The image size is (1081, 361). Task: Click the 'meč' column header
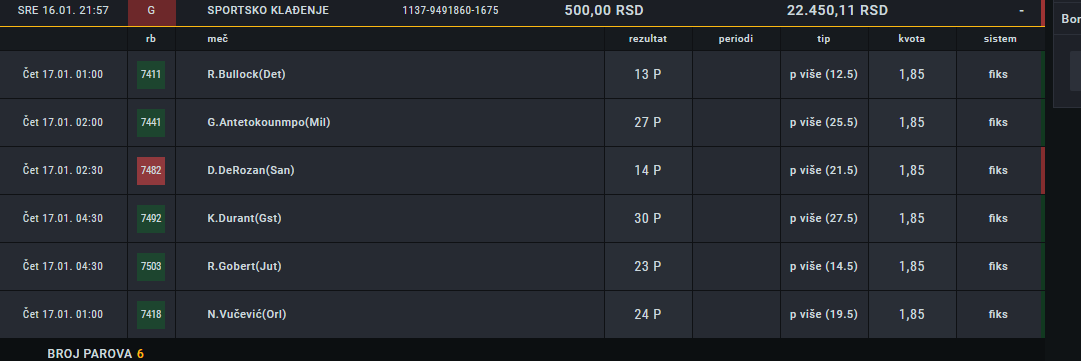coord(217,39)
